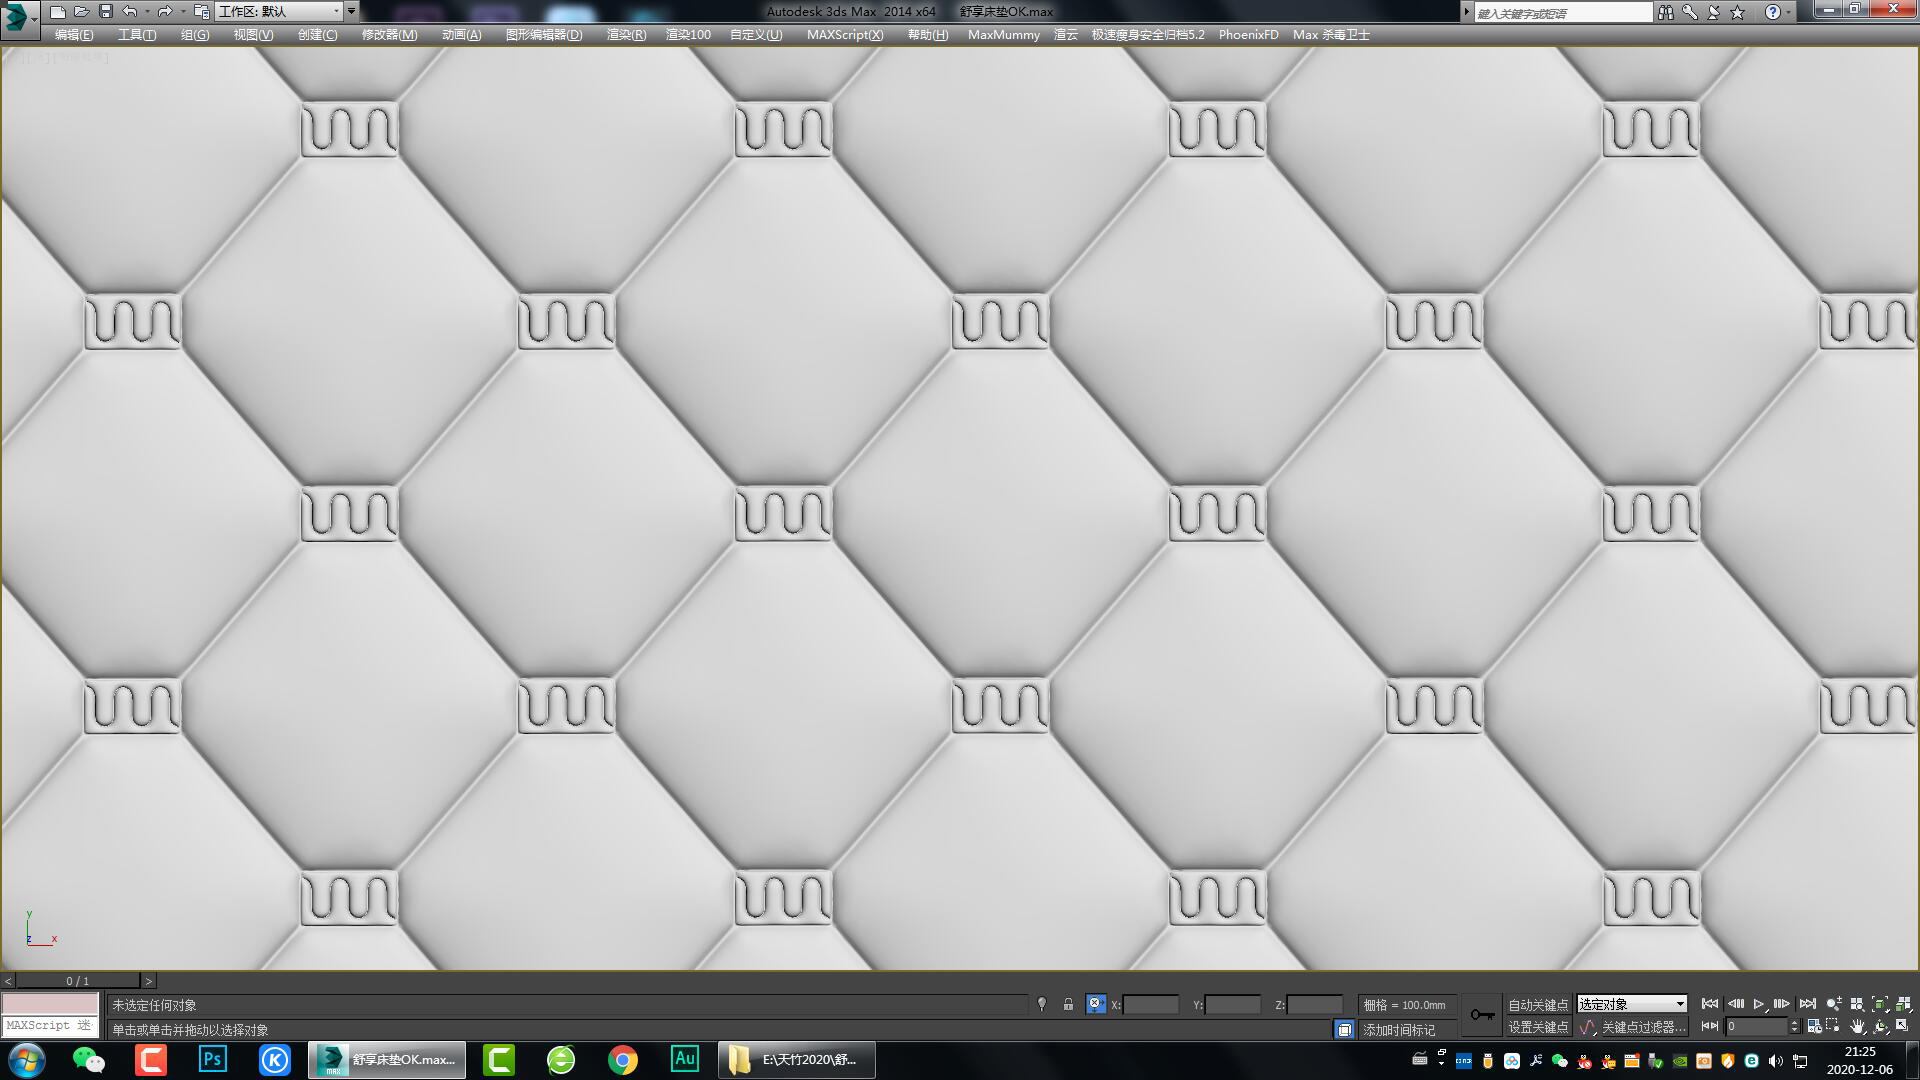
Task: Click the Set Keys large key icon
Action: click(x=1482, y=1015)
